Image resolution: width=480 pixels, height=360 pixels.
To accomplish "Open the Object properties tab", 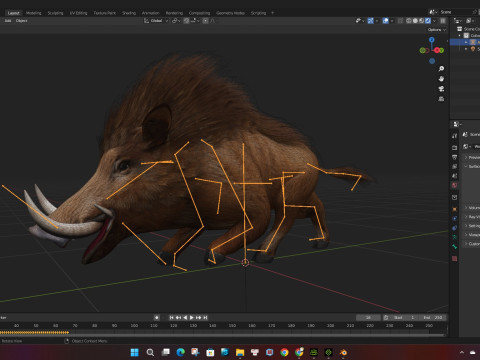I will point(454,209).
